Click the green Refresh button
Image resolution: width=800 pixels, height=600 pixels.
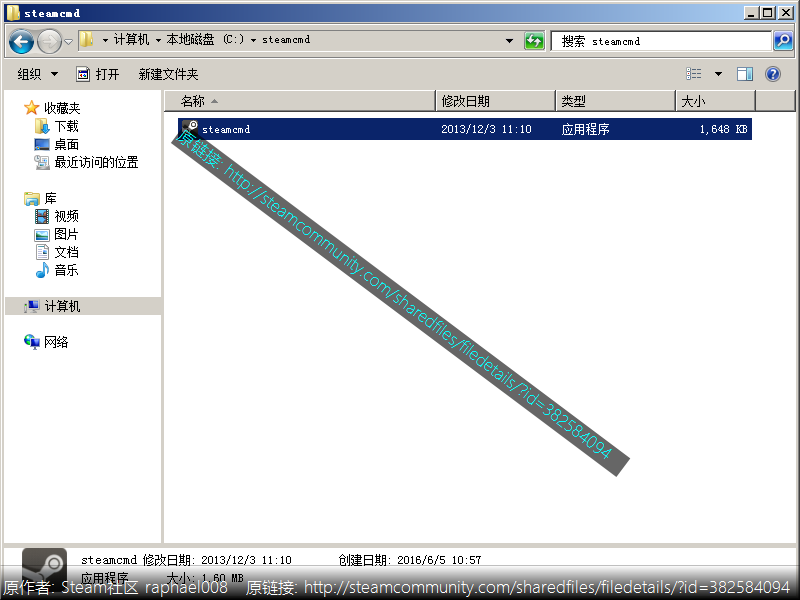(534, 41)
